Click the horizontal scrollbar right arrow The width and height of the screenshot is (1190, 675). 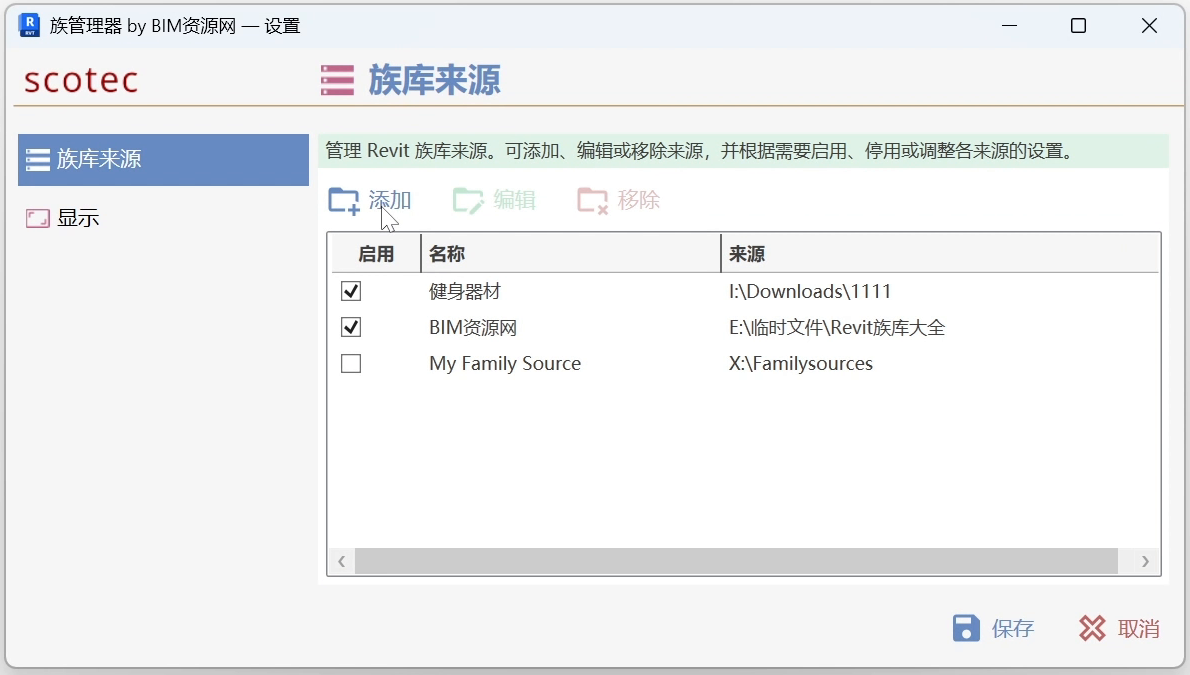point(1145,561)
